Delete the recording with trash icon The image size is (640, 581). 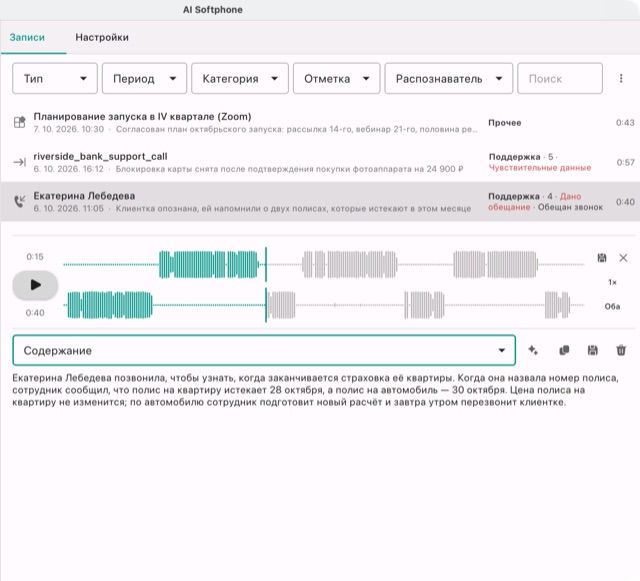[621, 350]
